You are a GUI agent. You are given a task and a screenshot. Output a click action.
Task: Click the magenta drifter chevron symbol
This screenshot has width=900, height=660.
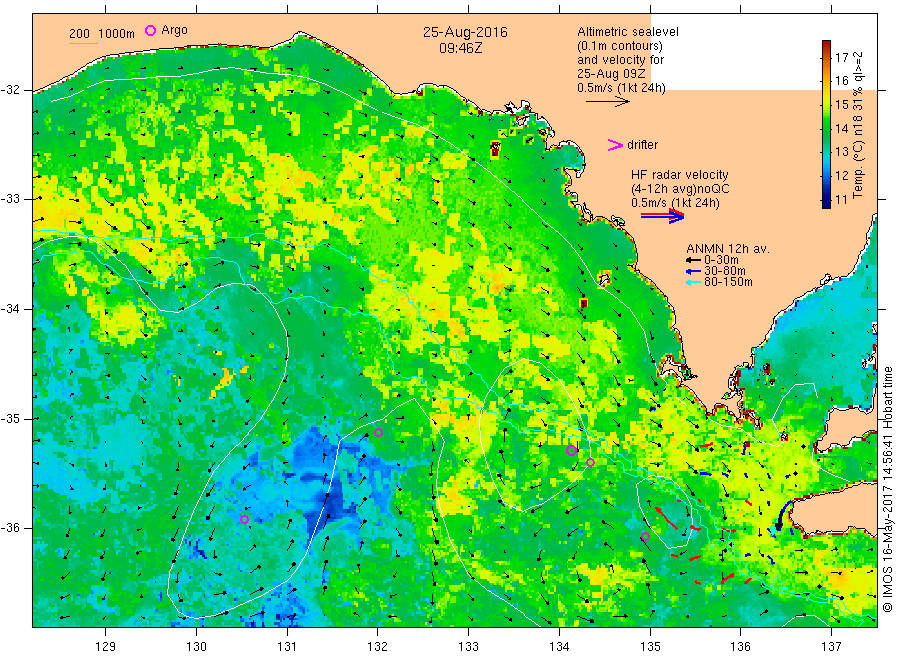pos(615,145)
